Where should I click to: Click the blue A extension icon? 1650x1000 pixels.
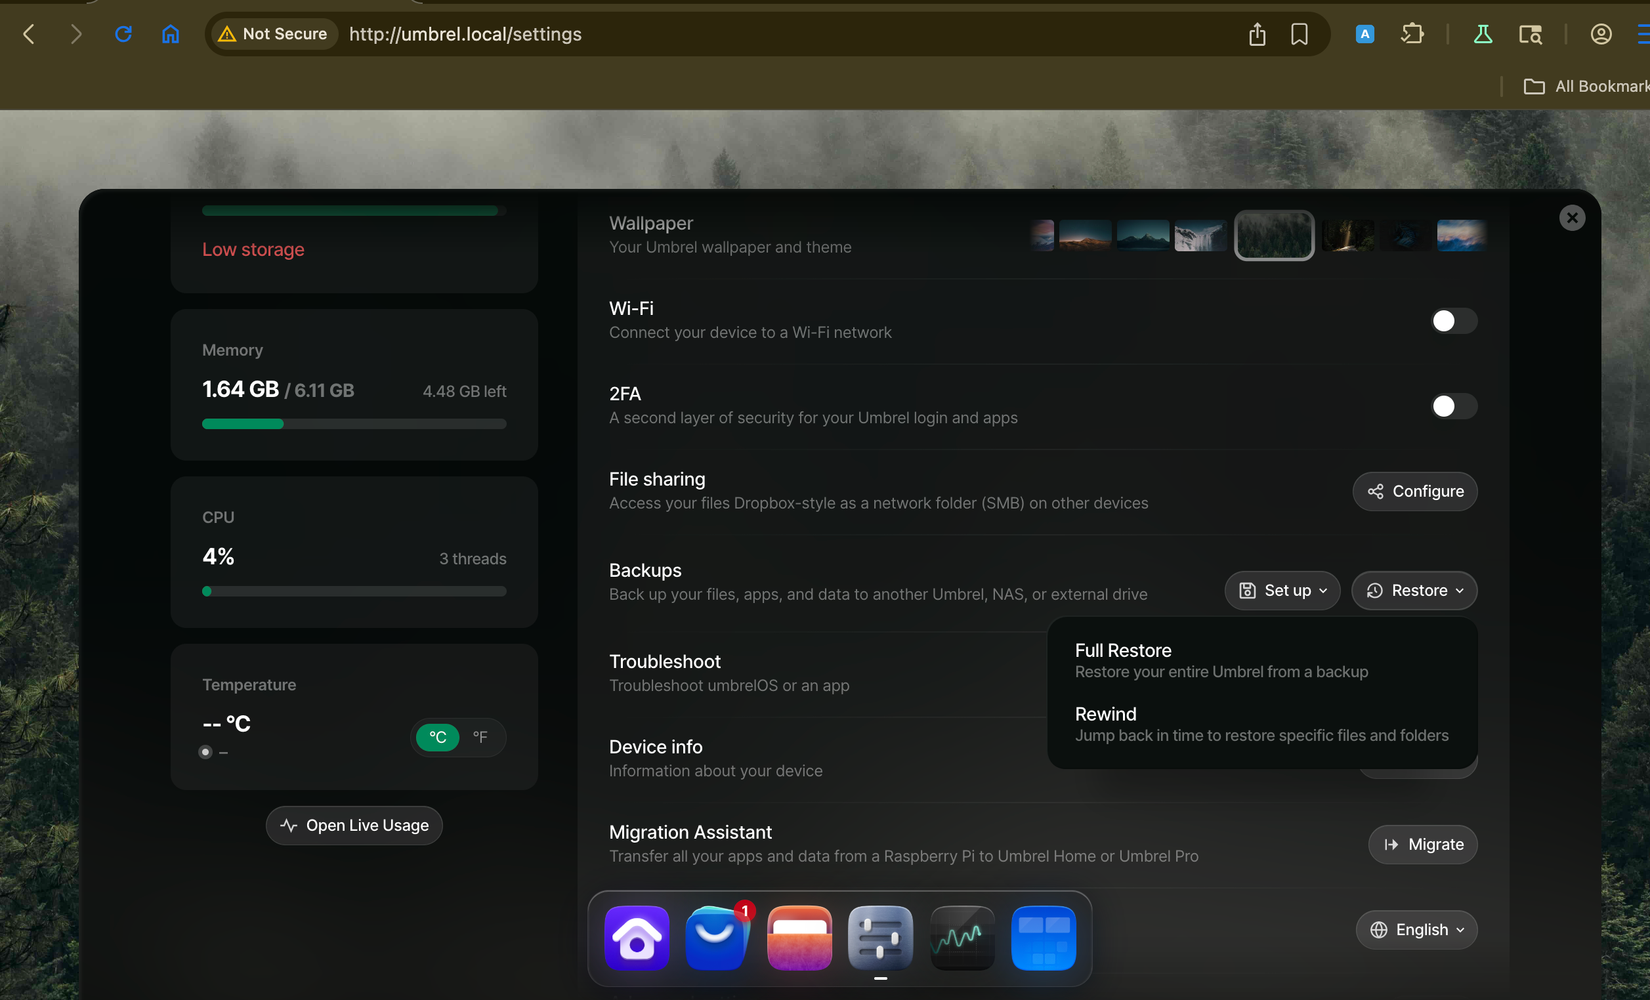[1364, 34]
